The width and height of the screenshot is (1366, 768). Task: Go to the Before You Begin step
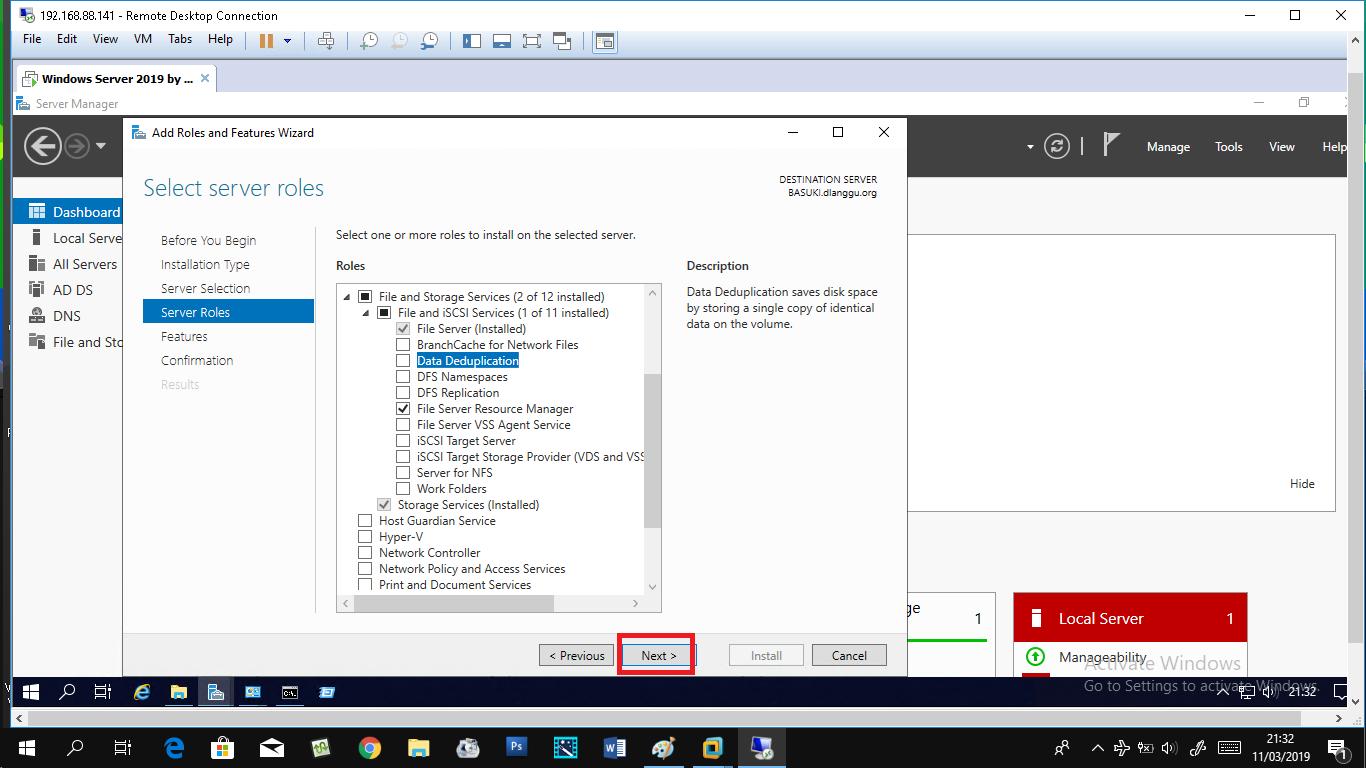tap(209, 241)
